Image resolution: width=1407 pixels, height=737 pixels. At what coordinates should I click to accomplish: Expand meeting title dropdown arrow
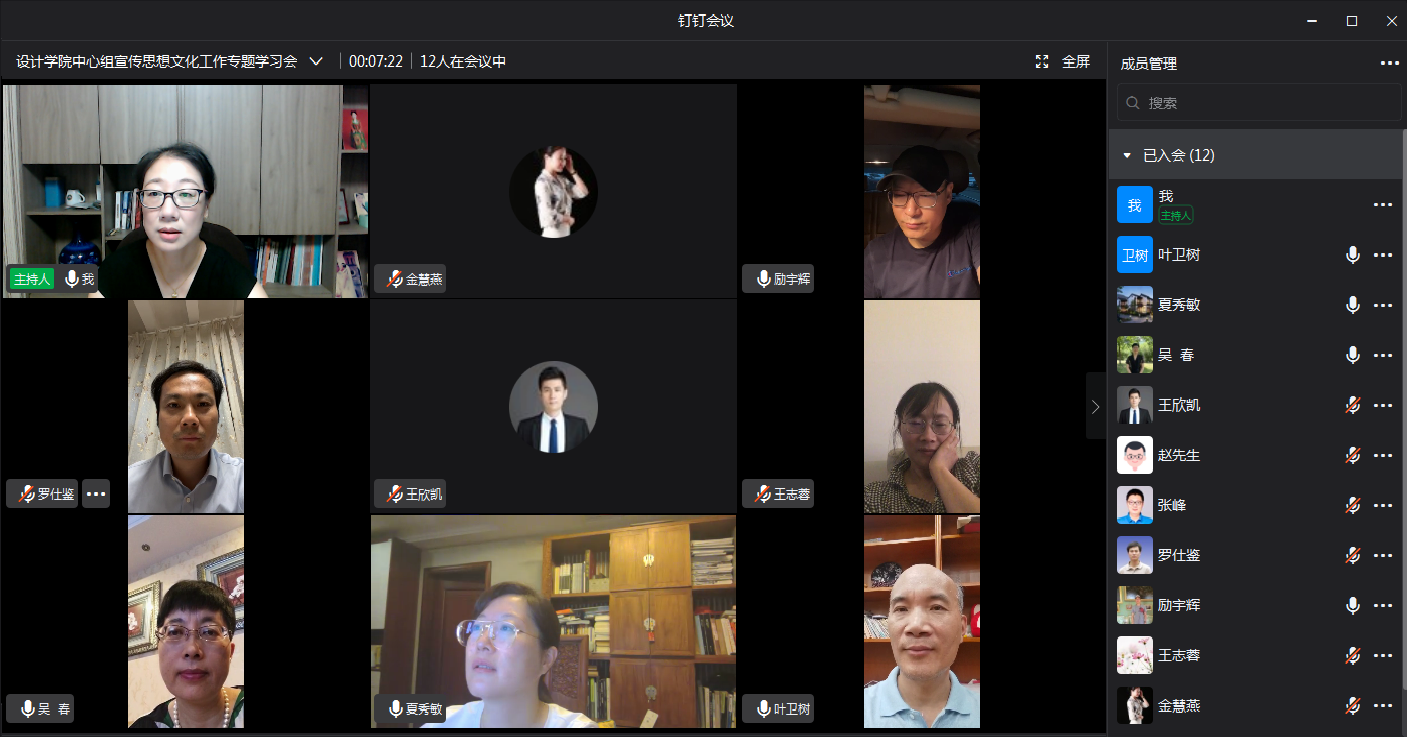click(316, 62)
